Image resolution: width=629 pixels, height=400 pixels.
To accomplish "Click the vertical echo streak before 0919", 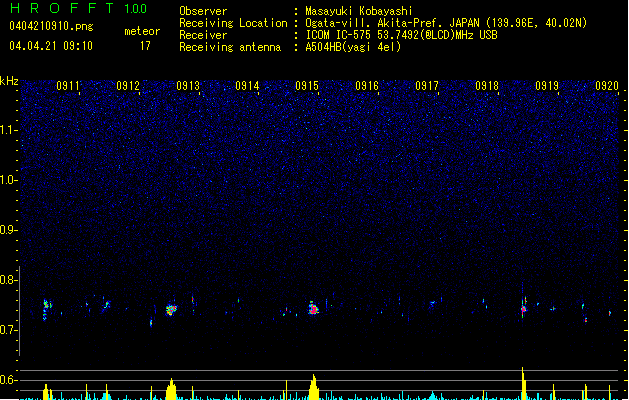I will point(523,306).
